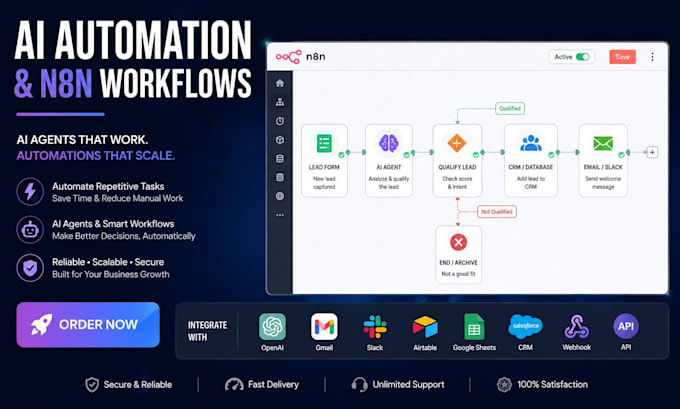Click 'Automations That Scale.' tagline
Screen dimensions: 680x409
(96, 156)
